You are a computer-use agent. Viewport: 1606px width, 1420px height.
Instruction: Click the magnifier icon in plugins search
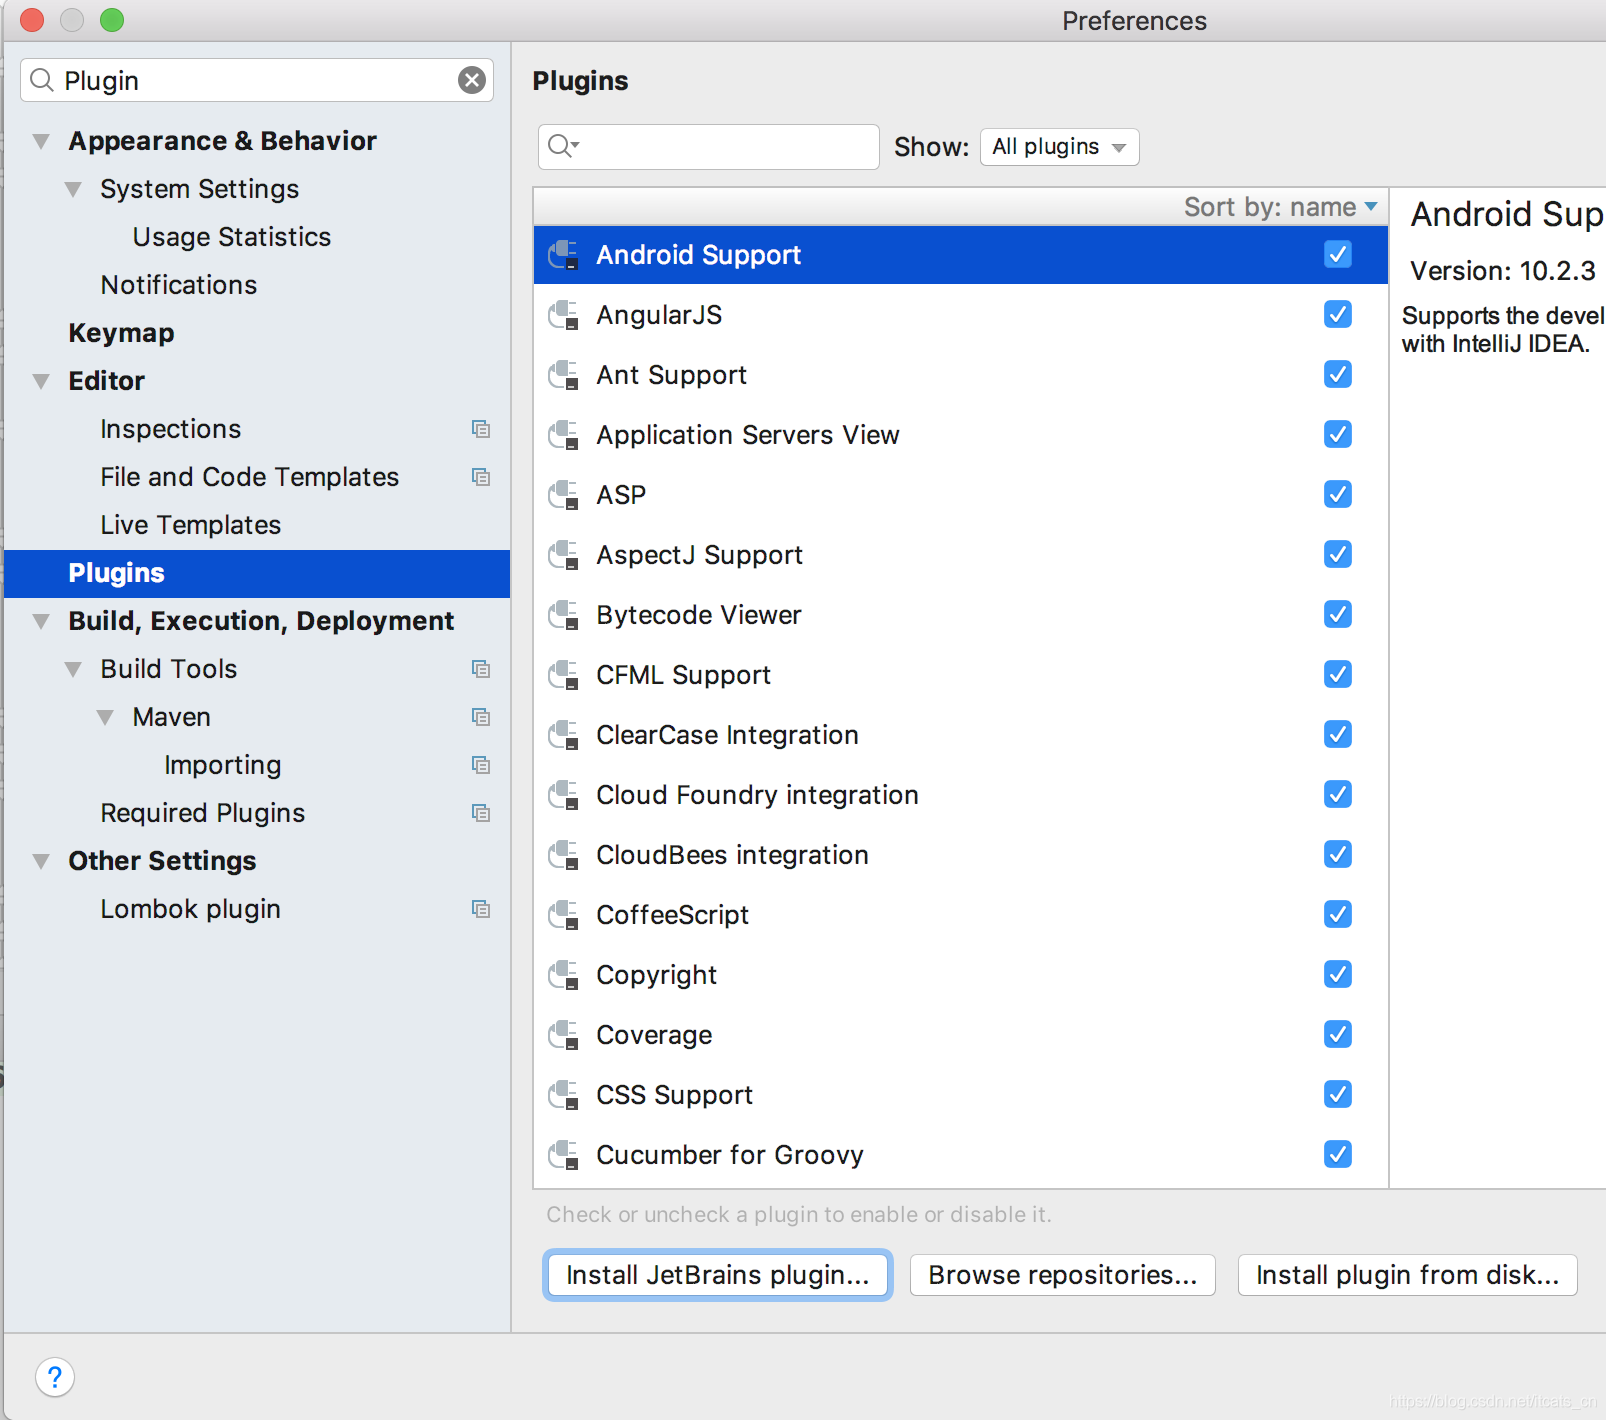[x=563, y=146]
